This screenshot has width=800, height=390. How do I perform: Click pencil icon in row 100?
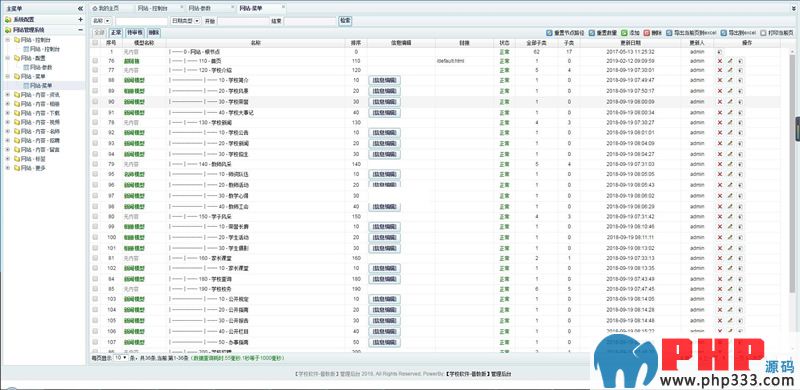pos(730,237)
